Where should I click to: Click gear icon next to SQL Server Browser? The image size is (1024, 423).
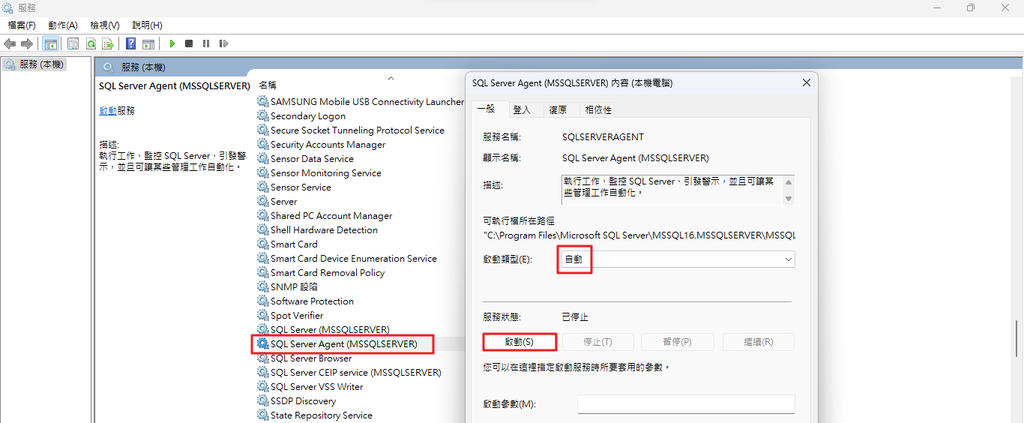pyautogui.click(x=263, y=358)
